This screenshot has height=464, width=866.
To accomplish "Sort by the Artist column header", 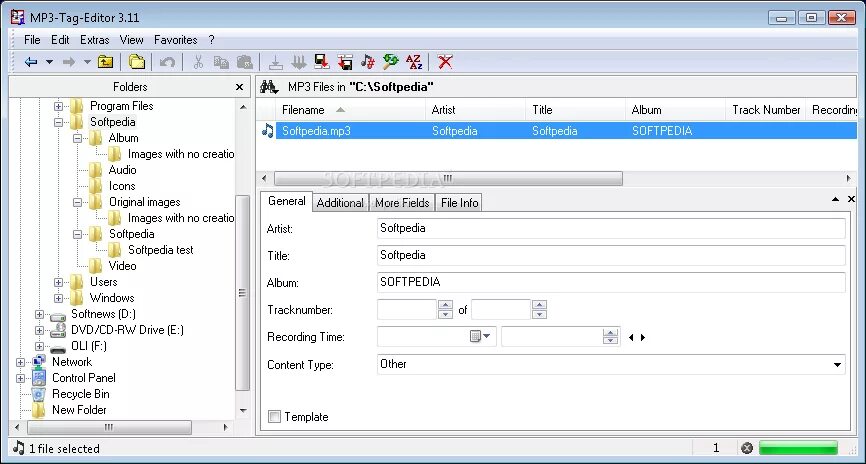I will click(x=476, y=110).
